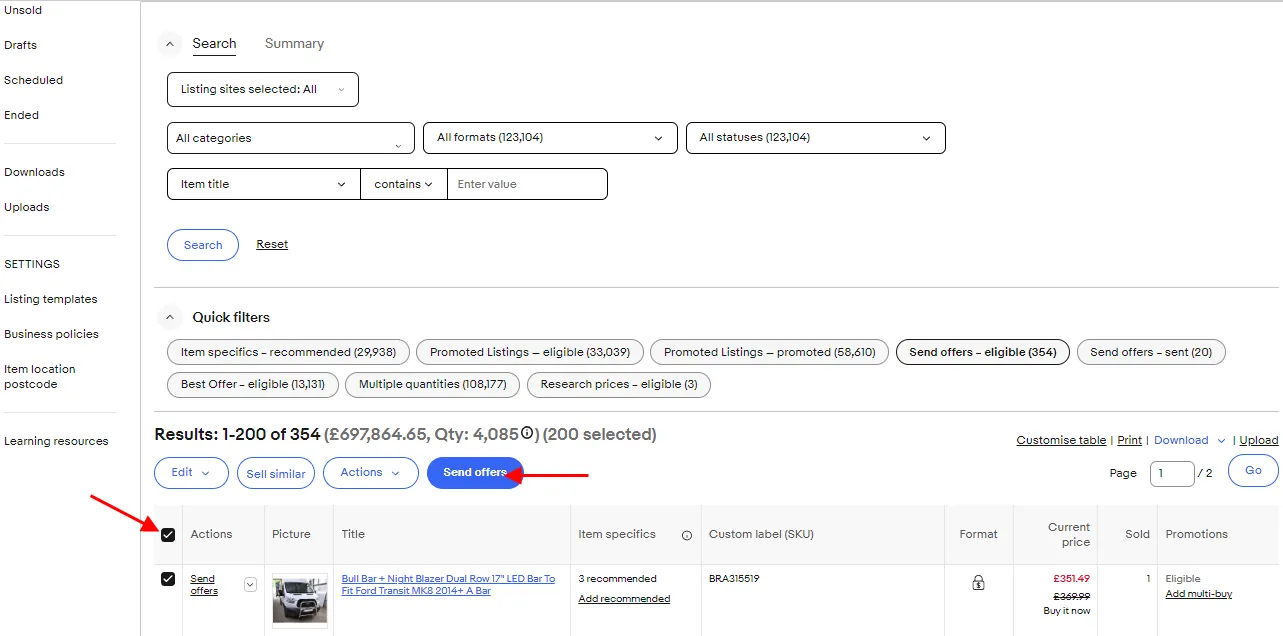Click the blue Send offers button
The width and height of the screenshot is (1283, 636).
(x=475, y=473)
